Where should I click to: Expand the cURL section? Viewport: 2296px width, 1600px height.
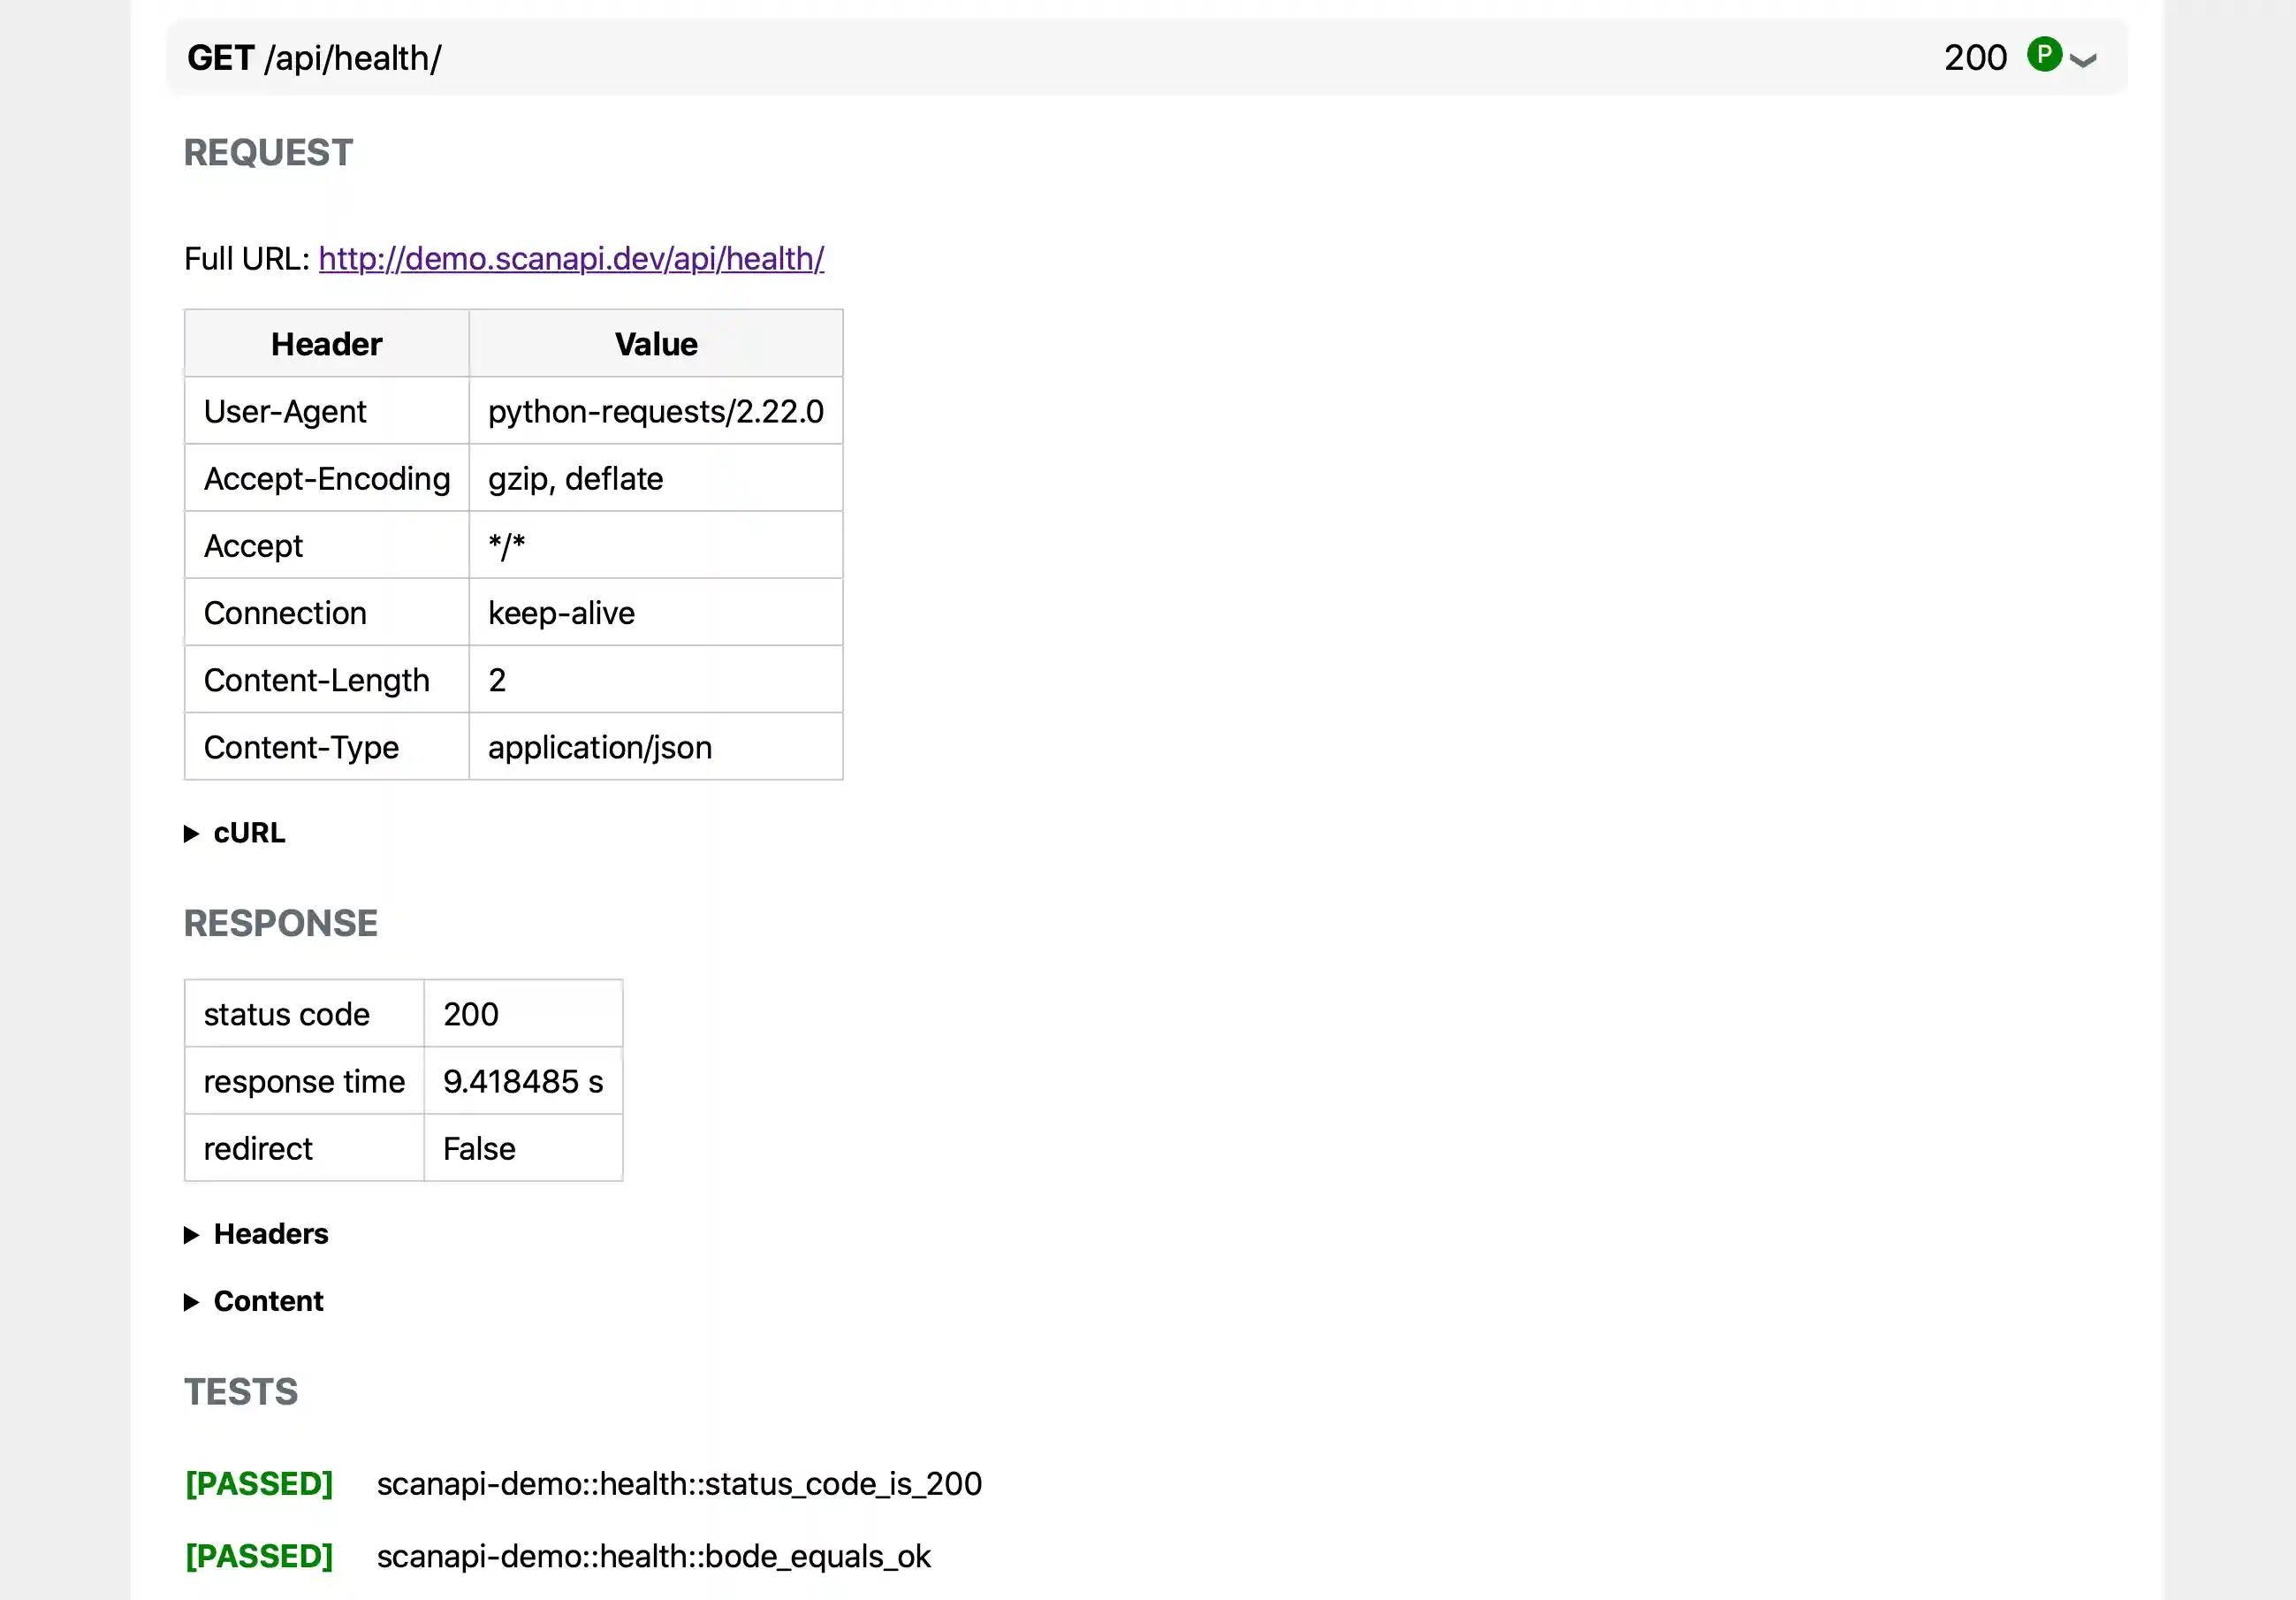pos(248,833)
